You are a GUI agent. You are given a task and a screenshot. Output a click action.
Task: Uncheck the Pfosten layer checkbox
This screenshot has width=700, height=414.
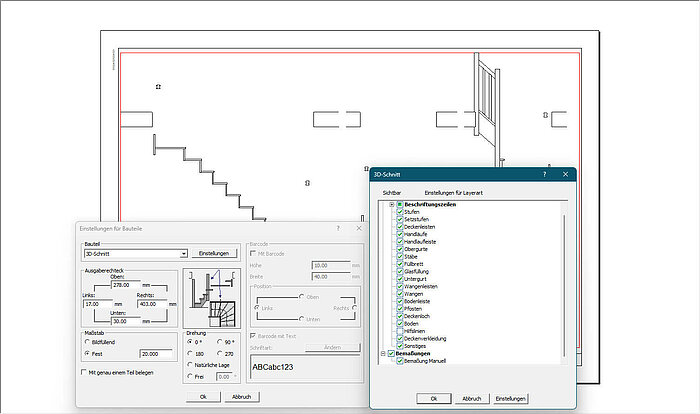(x=400, y=309)
